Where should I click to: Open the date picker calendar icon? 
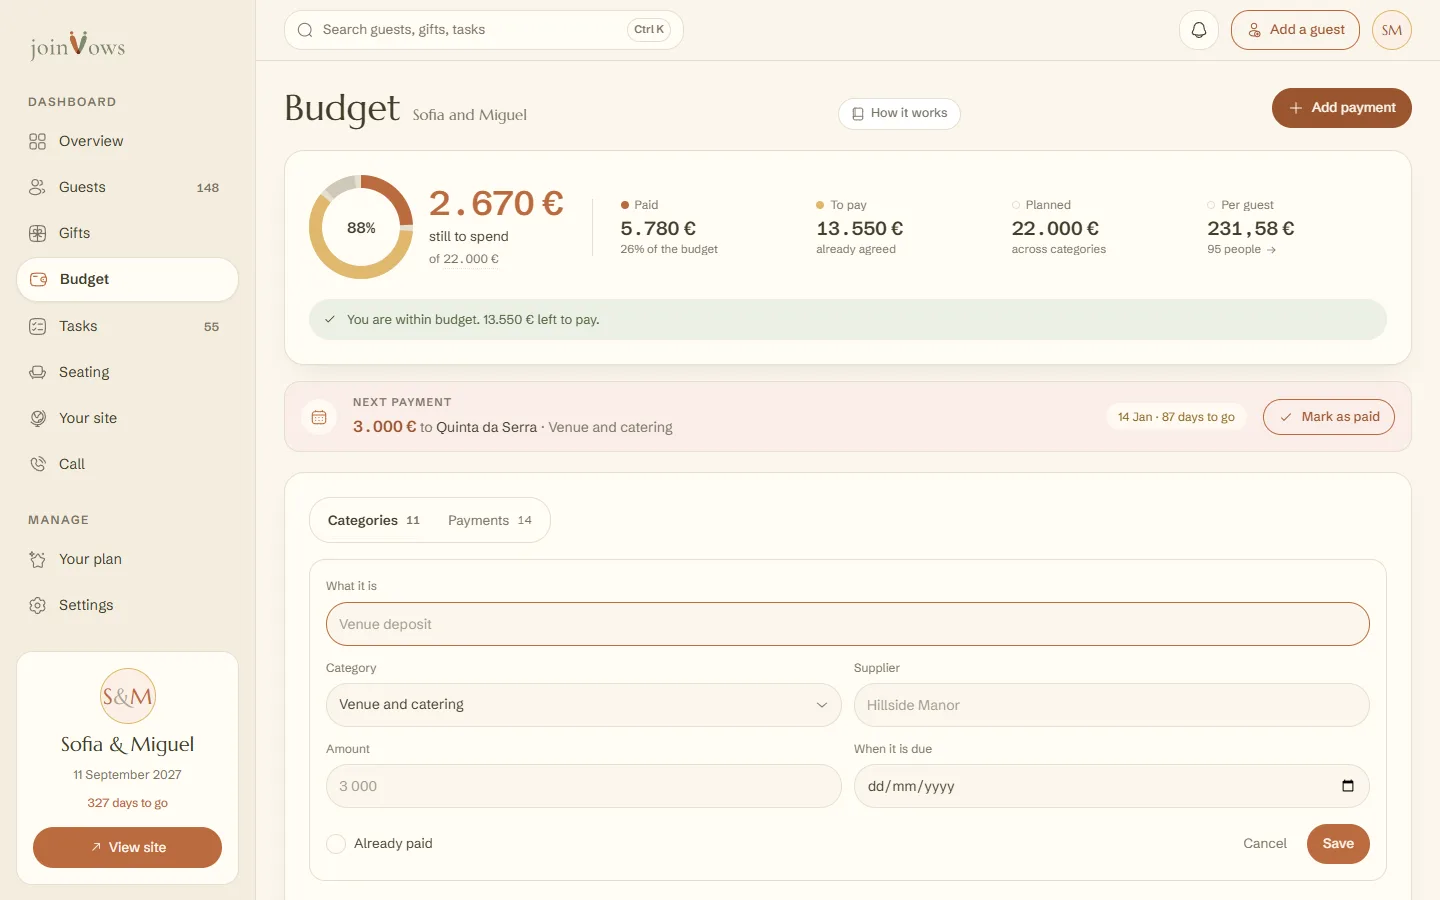coord(1348,786)
